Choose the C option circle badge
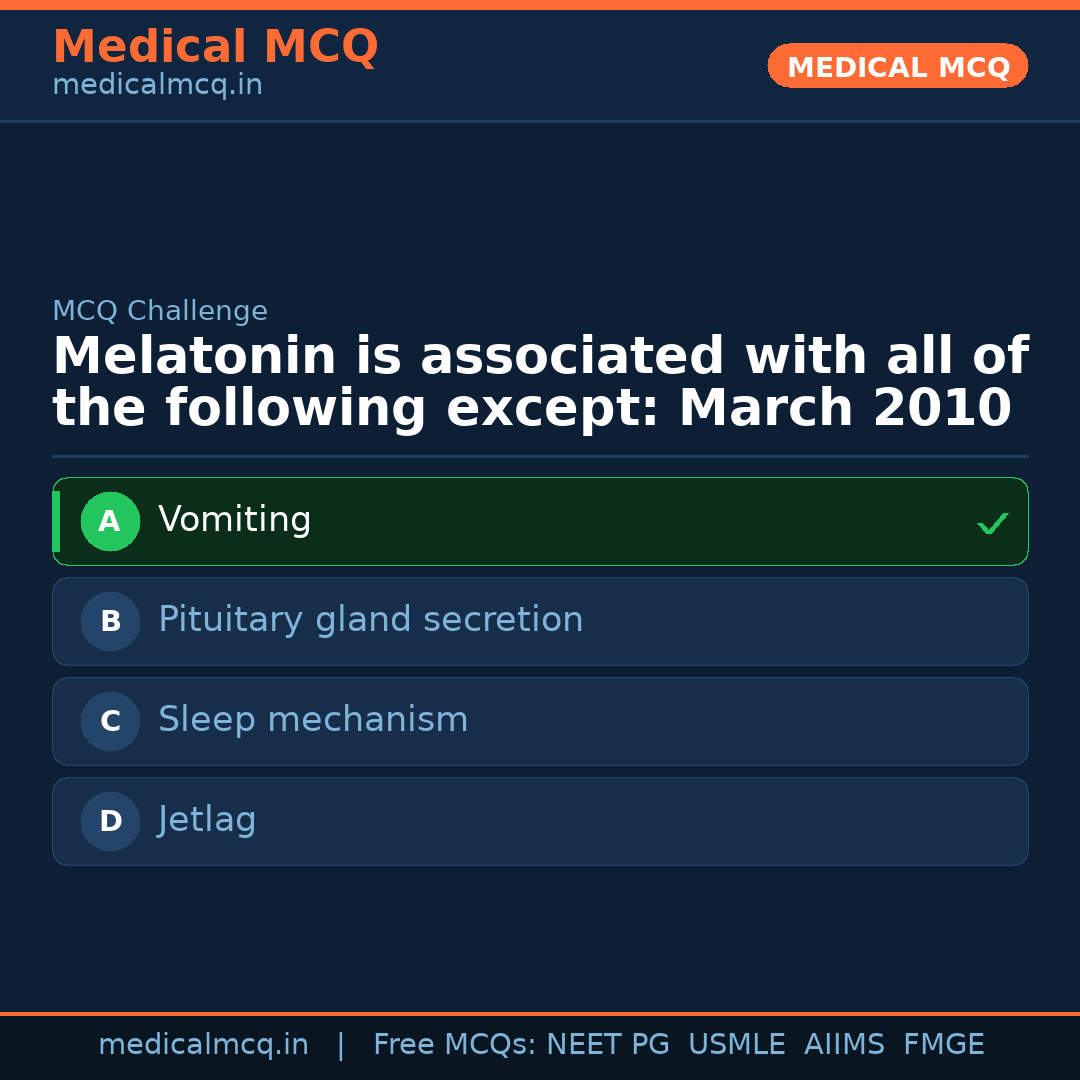The height and width of the screenshot is (1080, 1080). click(x=110, y=721)
